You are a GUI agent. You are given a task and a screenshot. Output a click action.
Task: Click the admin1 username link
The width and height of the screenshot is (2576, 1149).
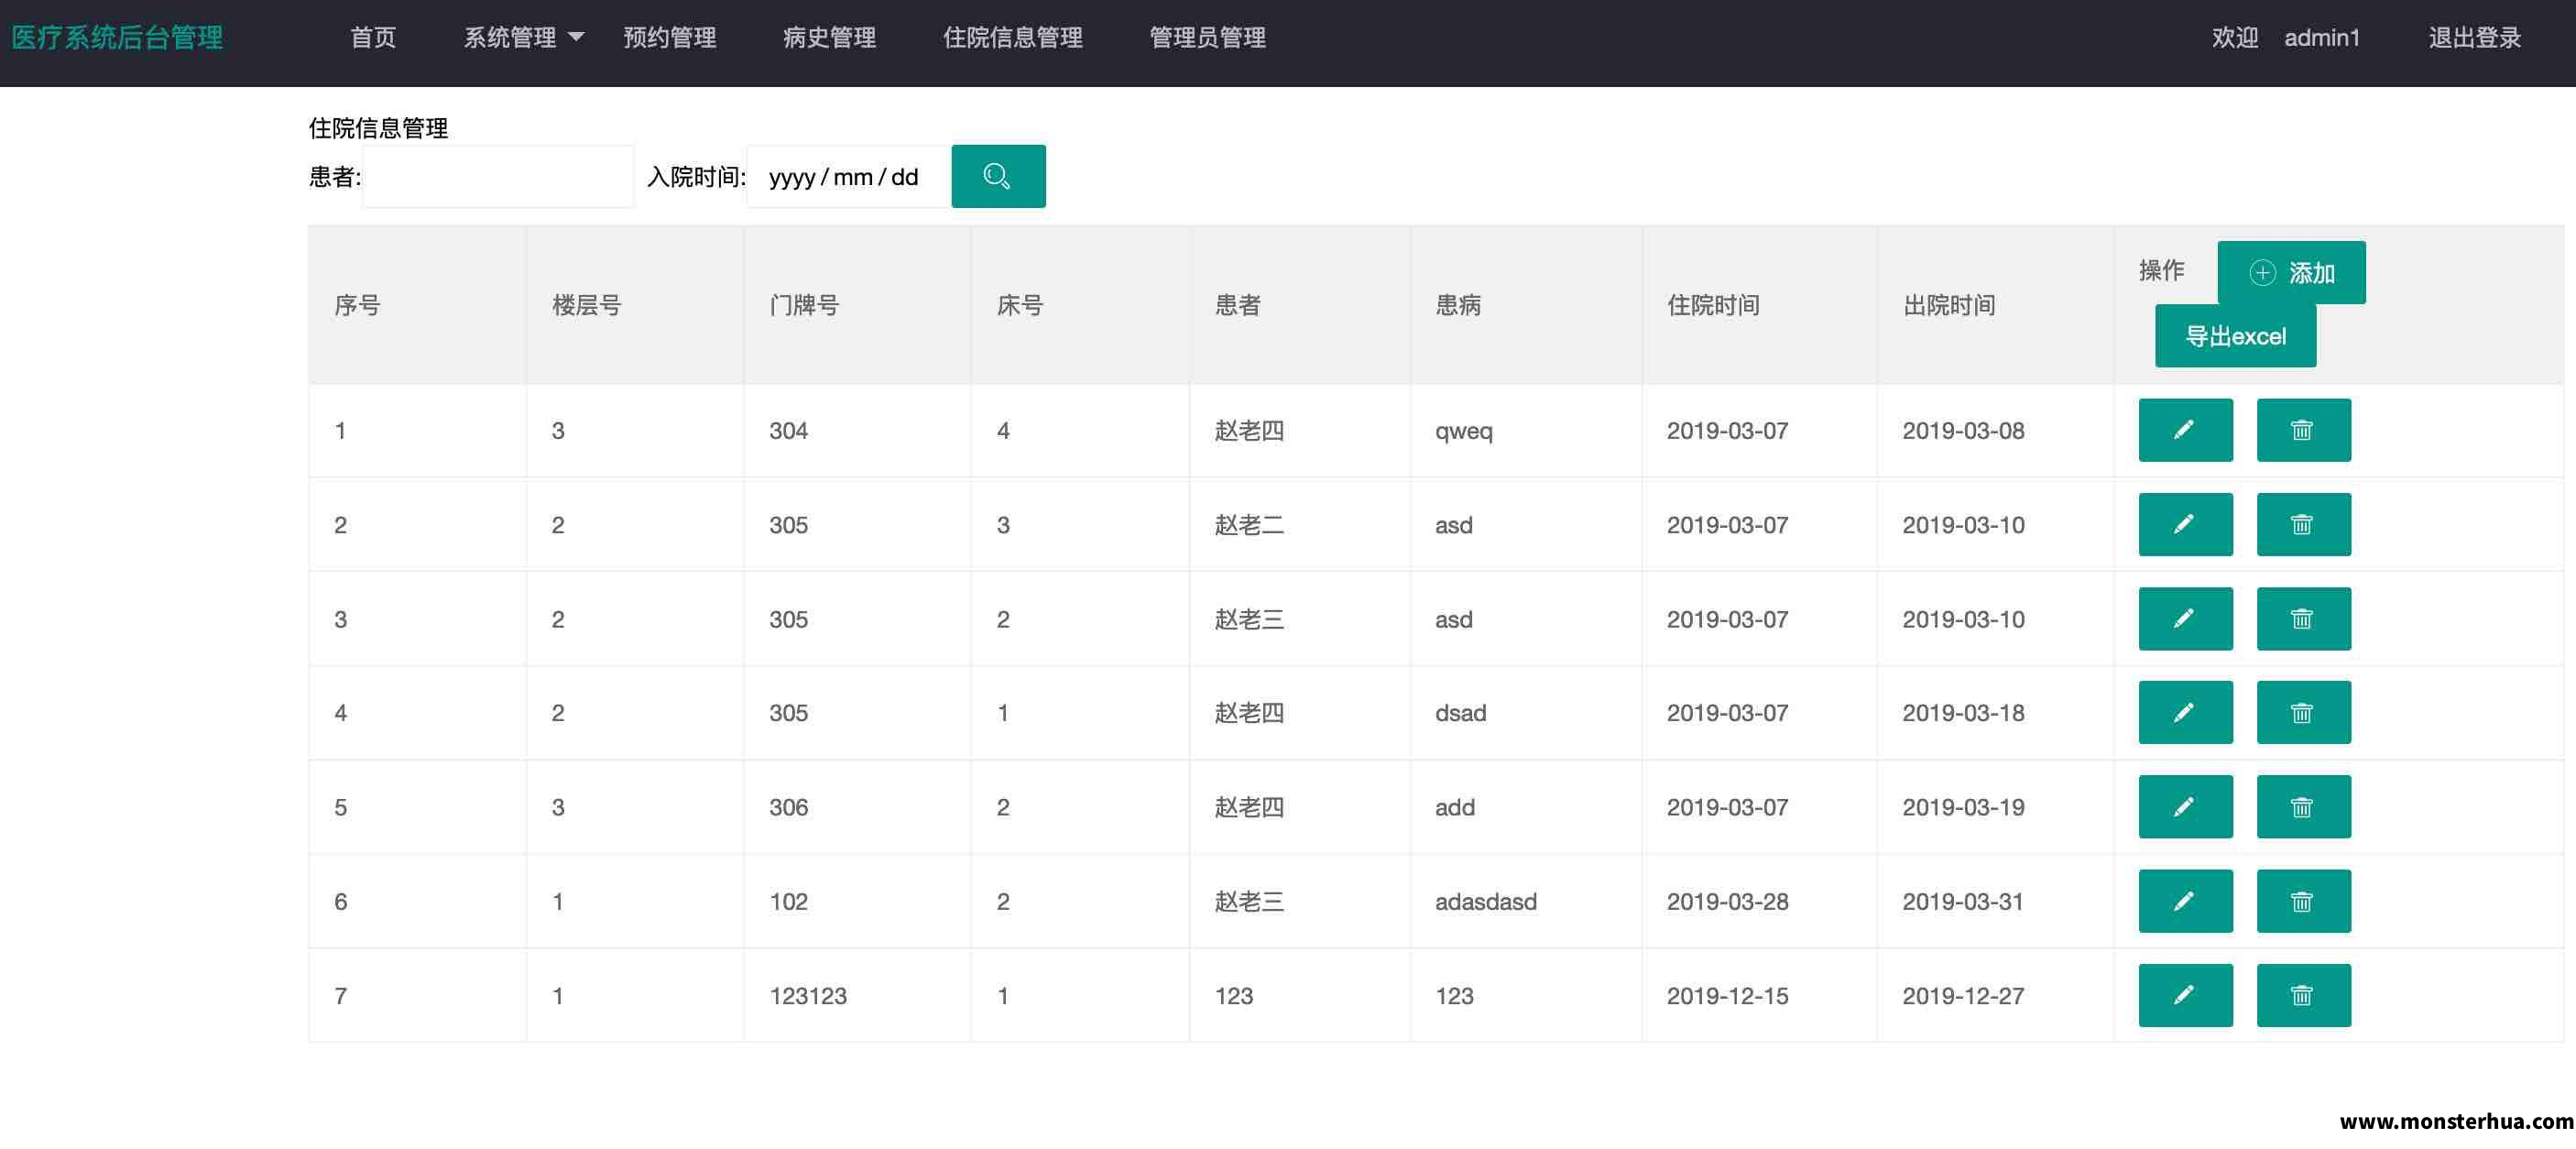(x=2321, y=38)
